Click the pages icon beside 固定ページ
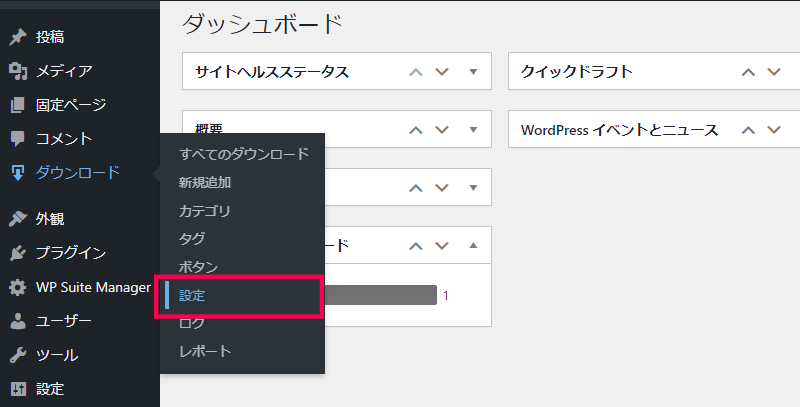Screen dimensions: 800x407 pos(17,105)
